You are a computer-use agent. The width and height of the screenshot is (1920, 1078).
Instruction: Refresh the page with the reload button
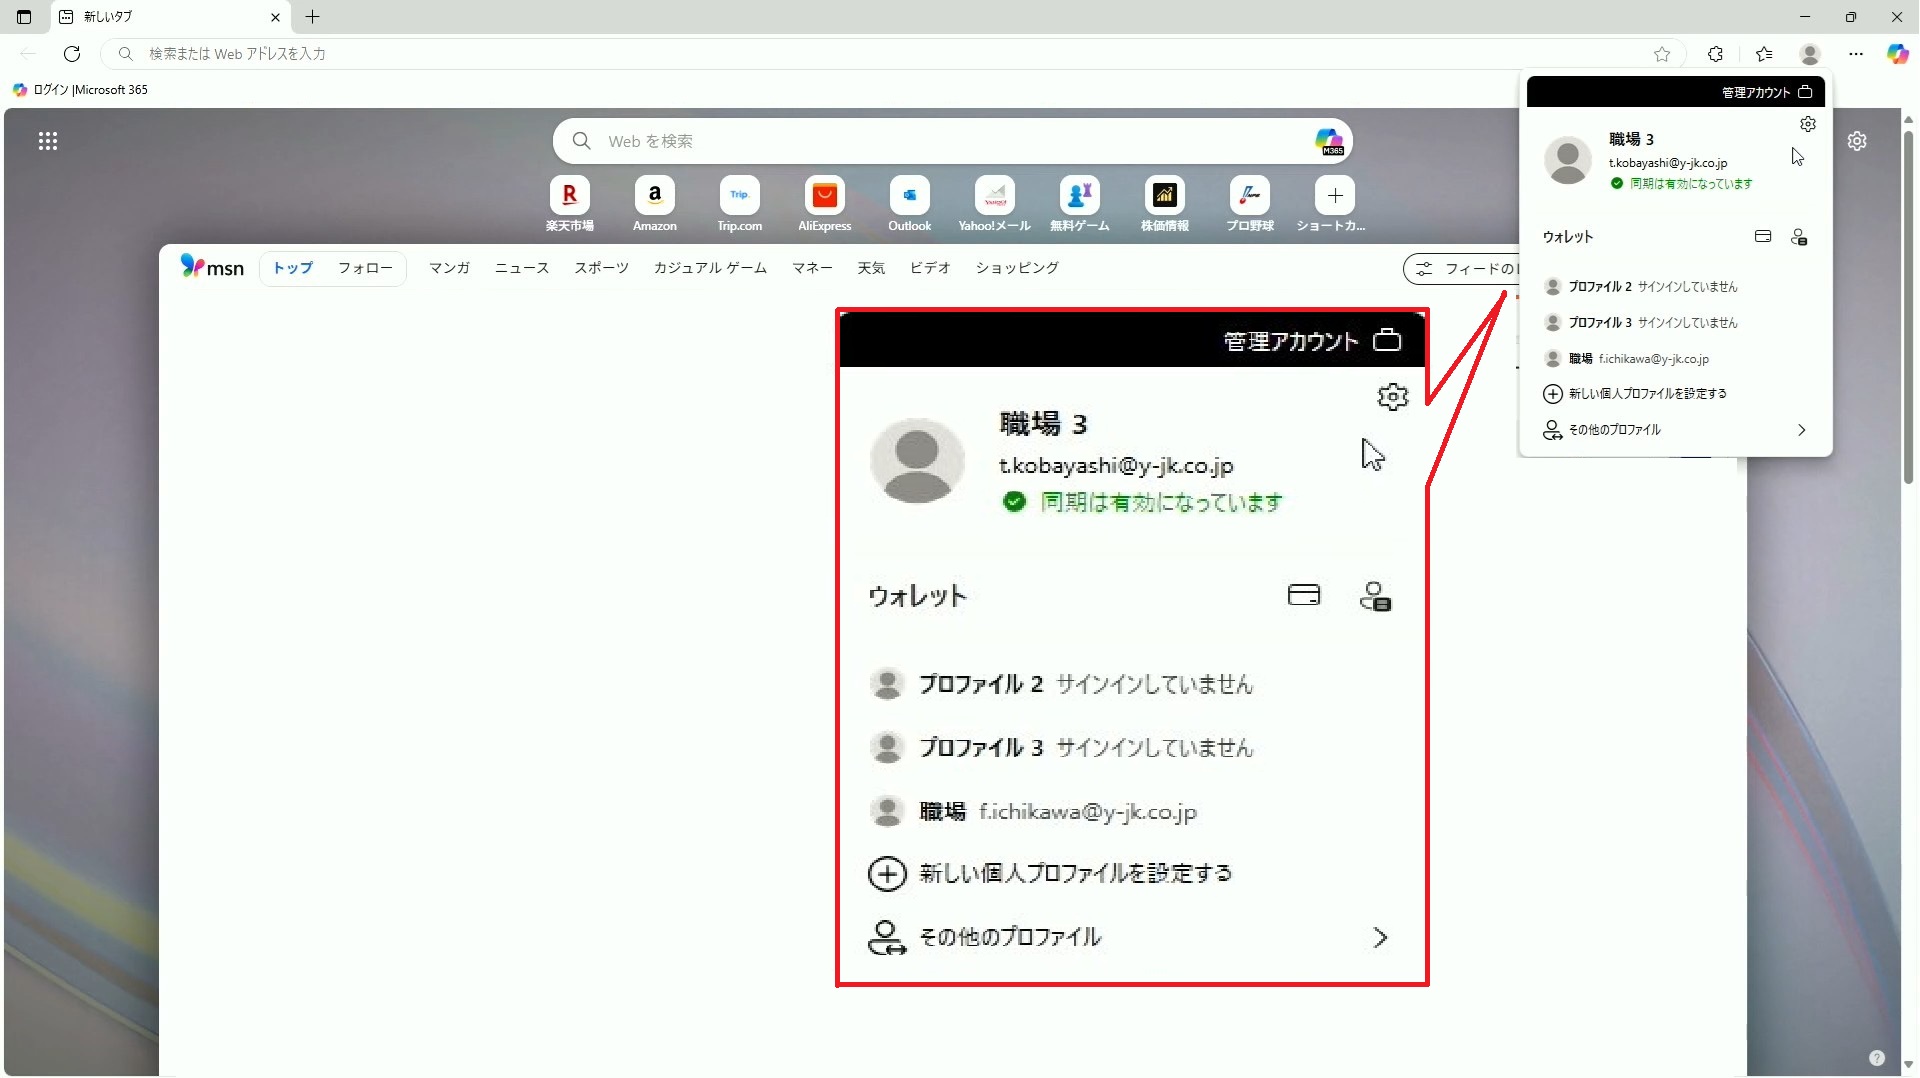pyautogui.click(x=72, y=54)
